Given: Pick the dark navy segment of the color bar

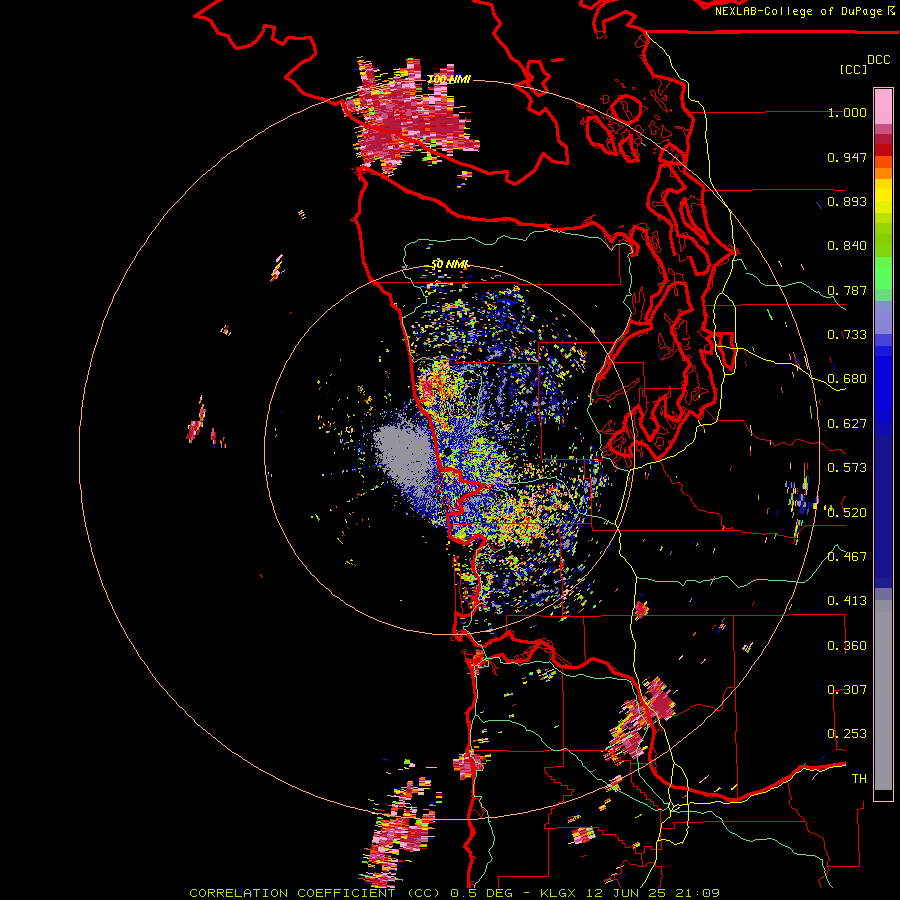Looking at the screenshot, I should [x=883, y=505].
